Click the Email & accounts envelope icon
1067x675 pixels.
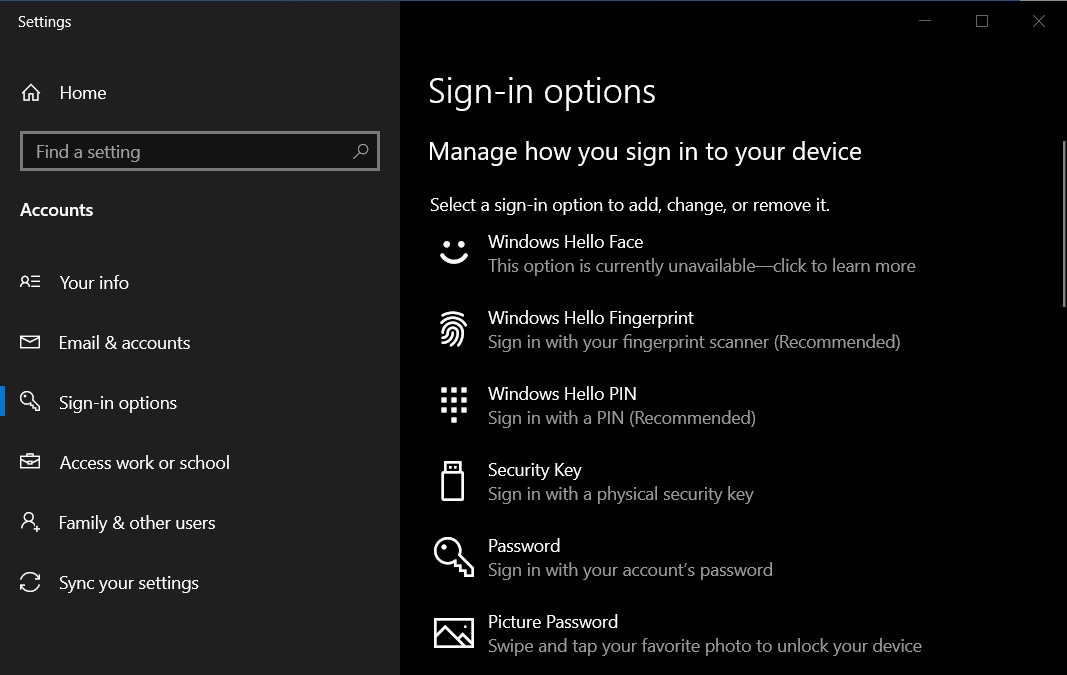(30, 342)
